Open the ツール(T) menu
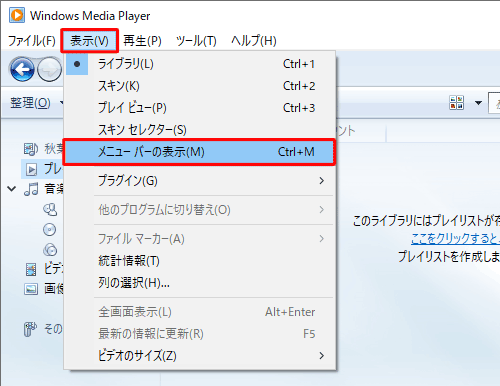Viewport: 500px width, 386px height. (x=196, y=41)
